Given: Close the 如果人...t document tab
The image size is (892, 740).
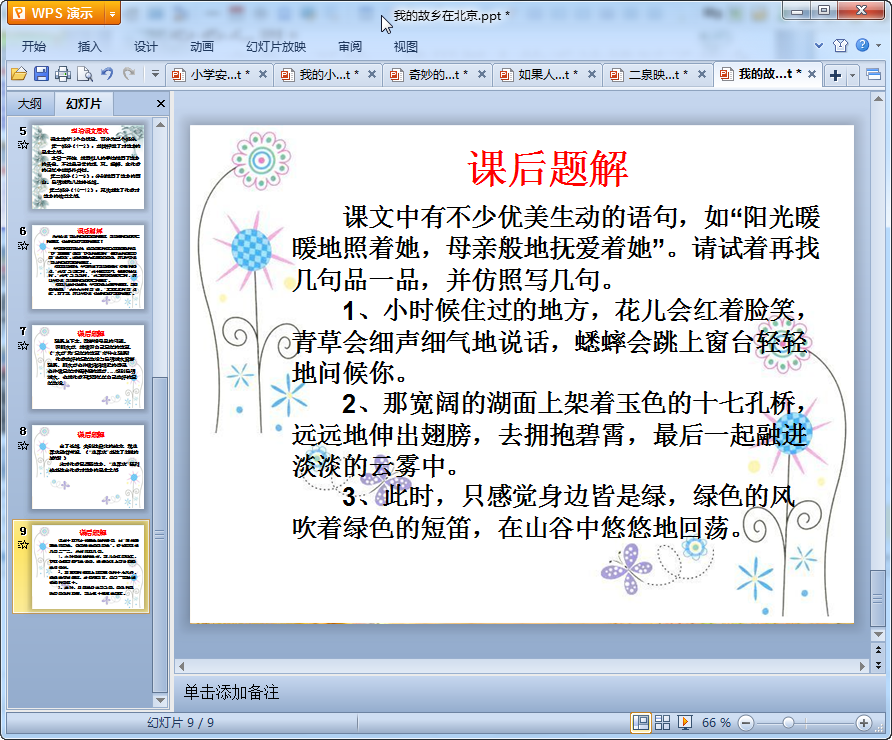Looking at the screenshot, I should (592, 74).
